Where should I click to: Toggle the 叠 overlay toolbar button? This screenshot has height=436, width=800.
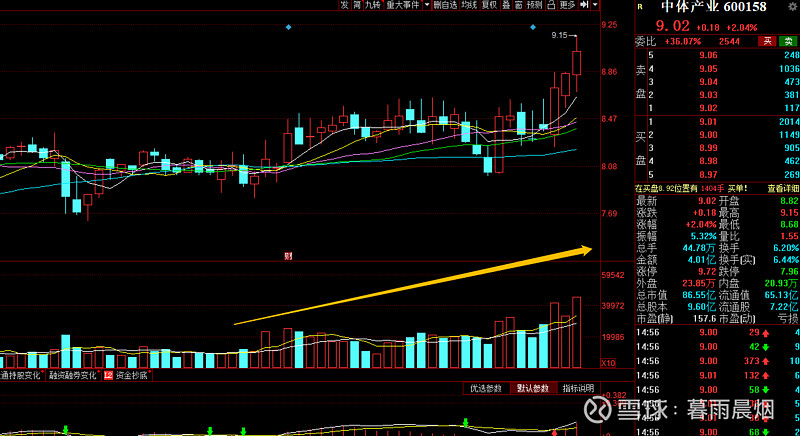coord(506,5)
